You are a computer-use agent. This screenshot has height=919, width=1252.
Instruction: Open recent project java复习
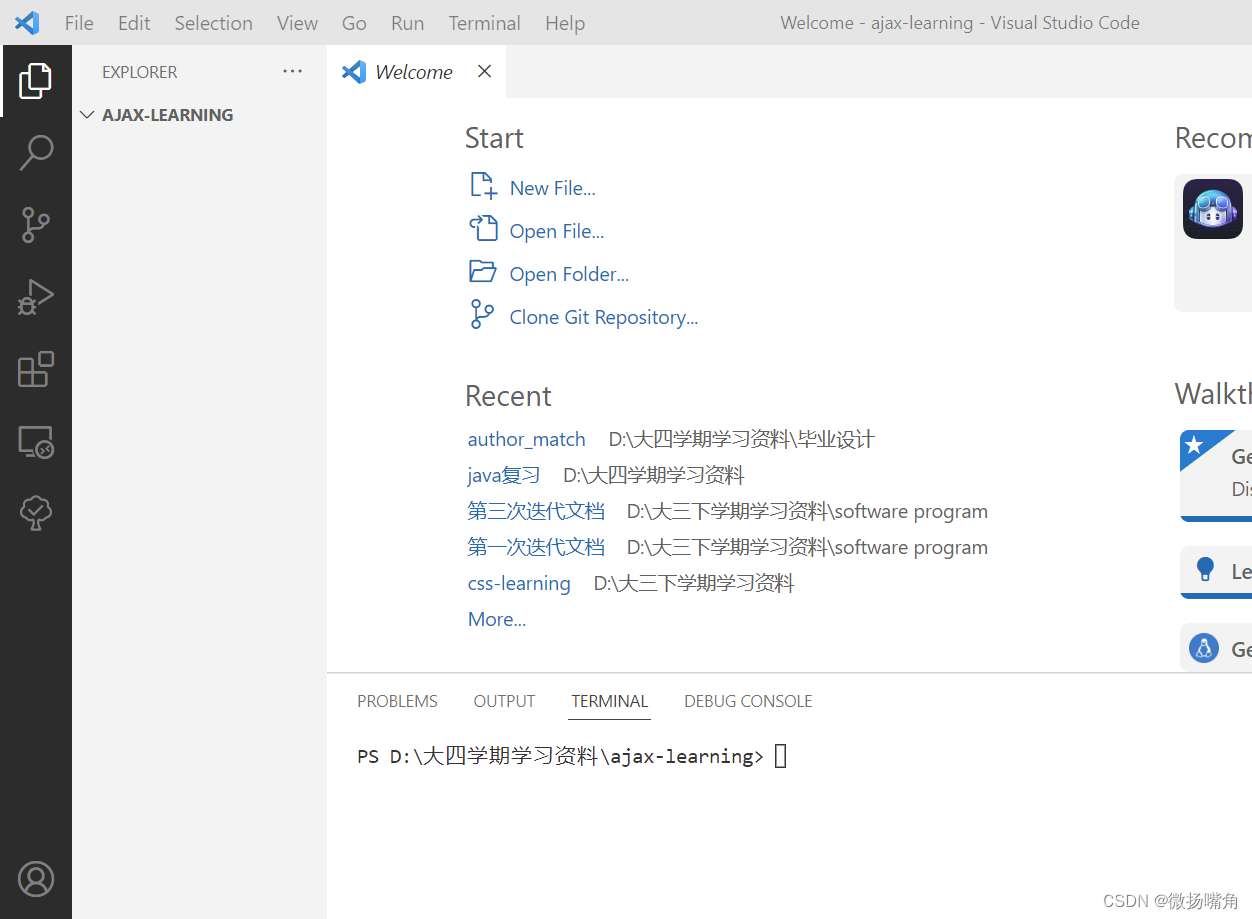pyautogui.click(x=504, y=475)
